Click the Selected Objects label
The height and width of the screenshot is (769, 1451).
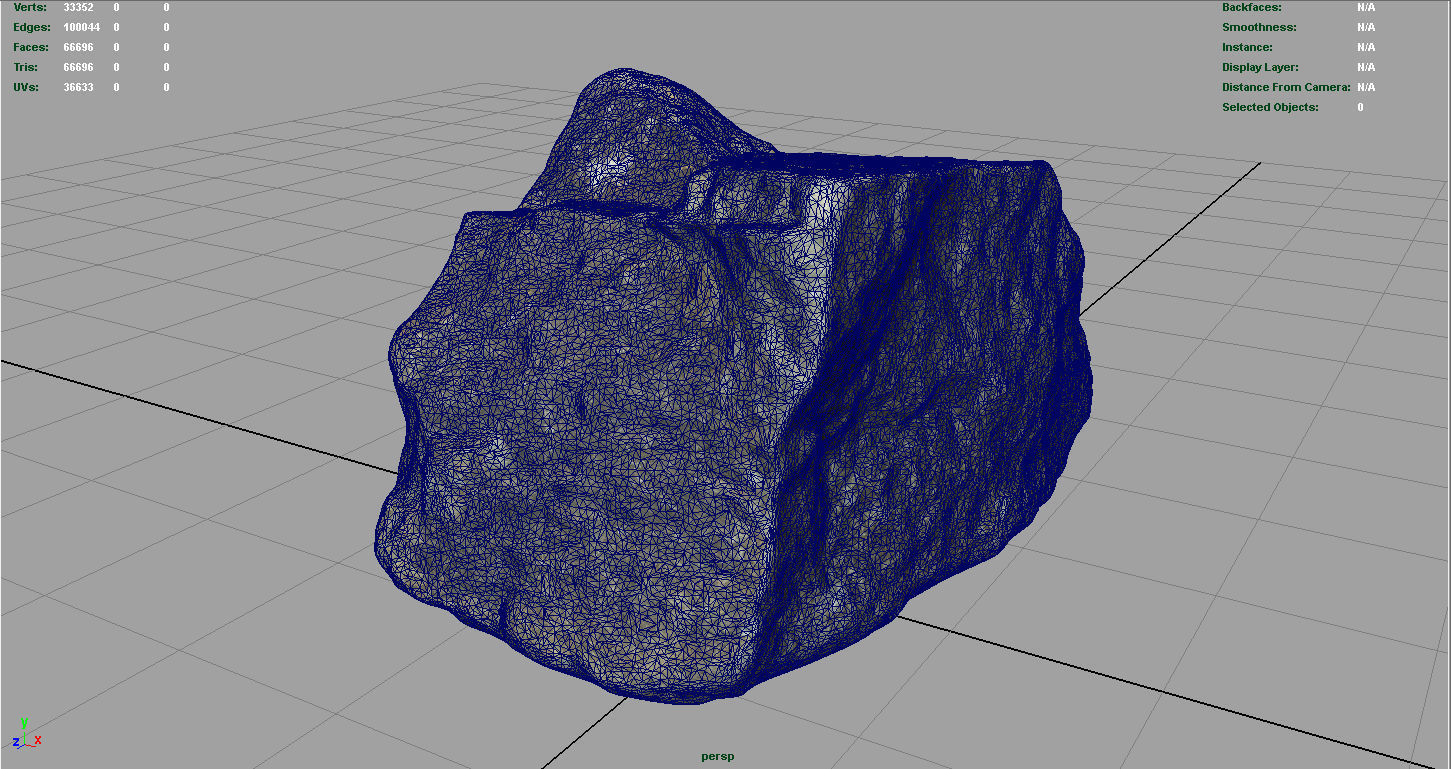1271,107
